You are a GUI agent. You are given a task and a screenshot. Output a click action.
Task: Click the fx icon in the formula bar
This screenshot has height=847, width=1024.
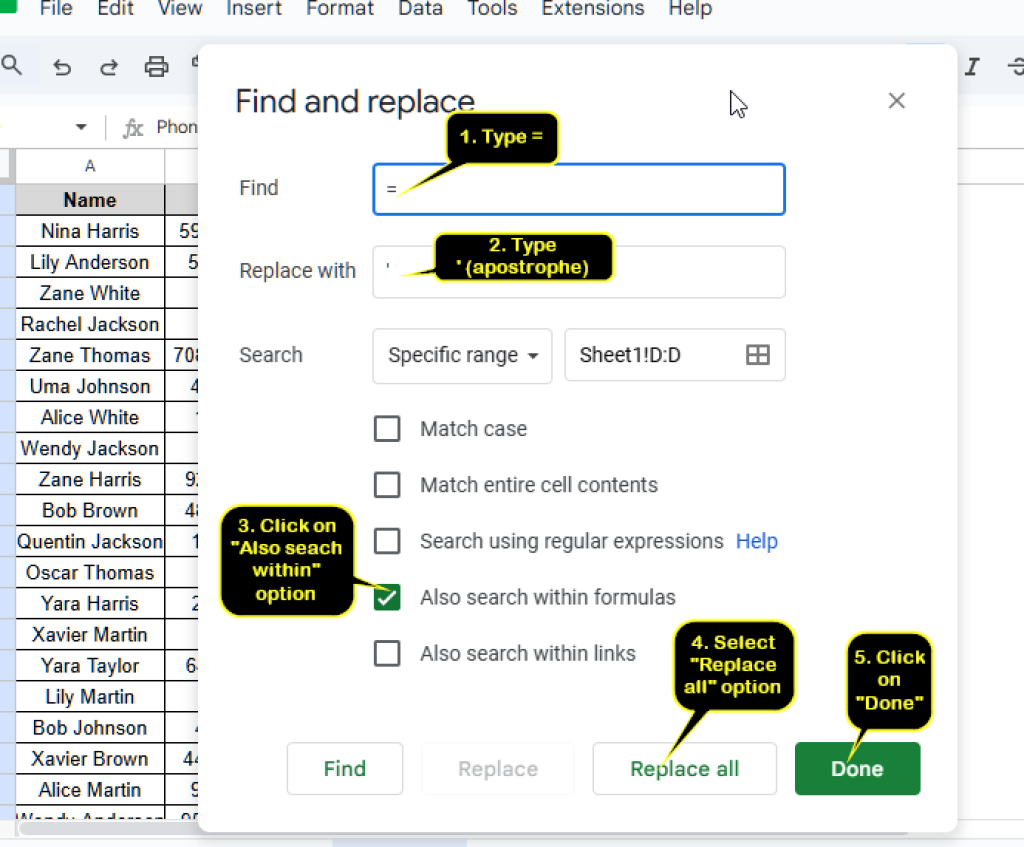coord(131,126)
